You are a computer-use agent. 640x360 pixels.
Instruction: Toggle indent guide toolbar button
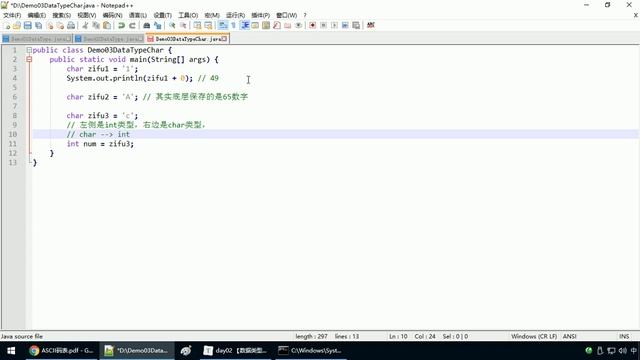(x=244, y=25)
